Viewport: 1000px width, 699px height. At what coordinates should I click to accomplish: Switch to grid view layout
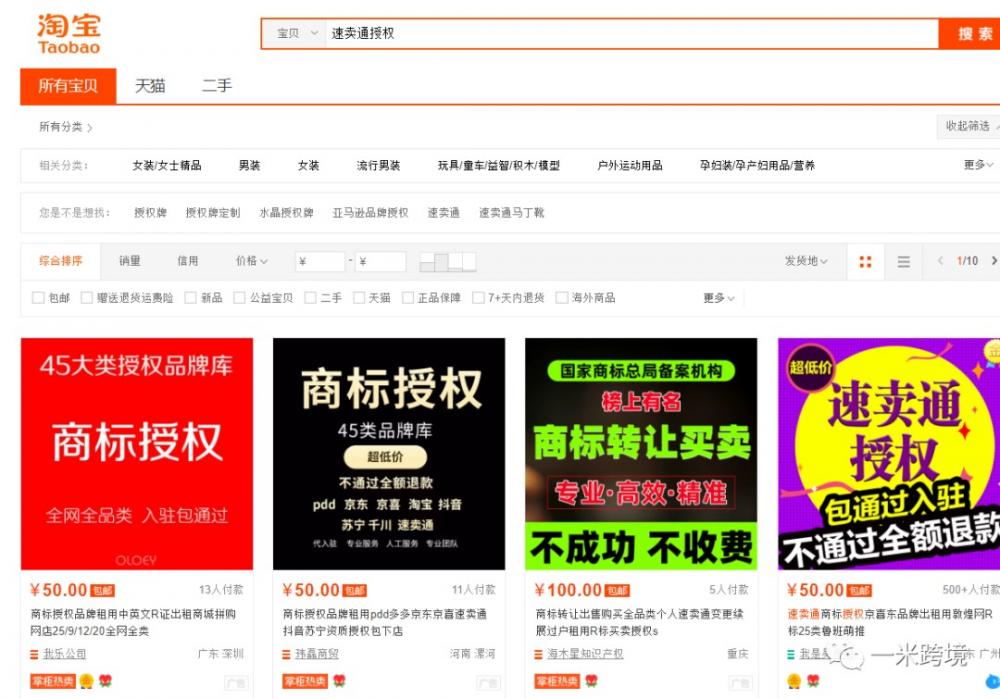click(x=865, y=262)
